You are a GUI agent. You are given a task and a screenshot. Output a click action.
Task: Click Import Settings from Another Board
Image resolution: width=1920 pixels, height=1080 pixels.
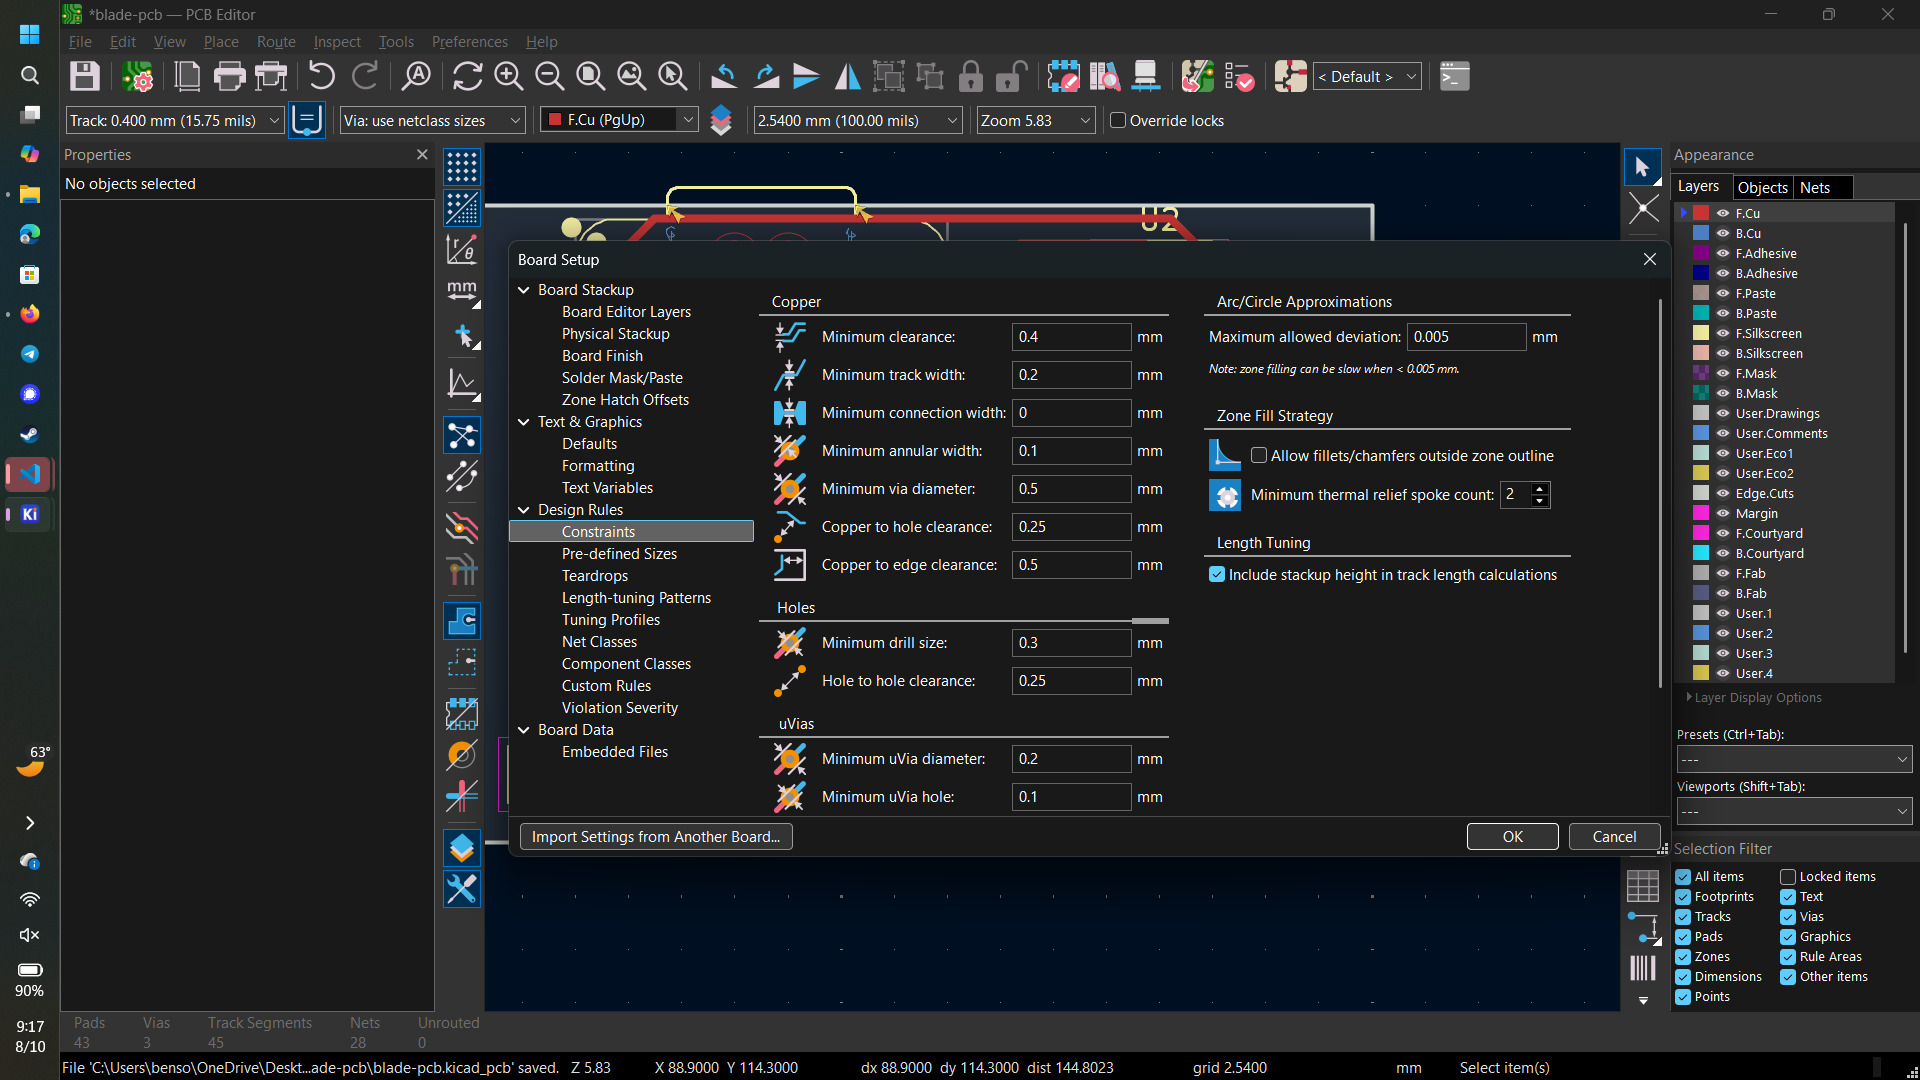tap(656, 837)
